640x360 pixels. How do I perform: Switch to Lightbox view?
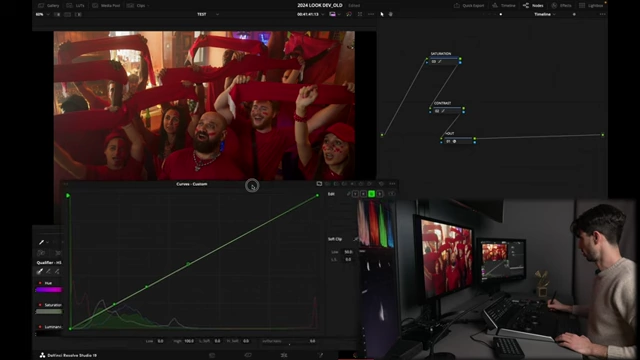tap(591, 5)
